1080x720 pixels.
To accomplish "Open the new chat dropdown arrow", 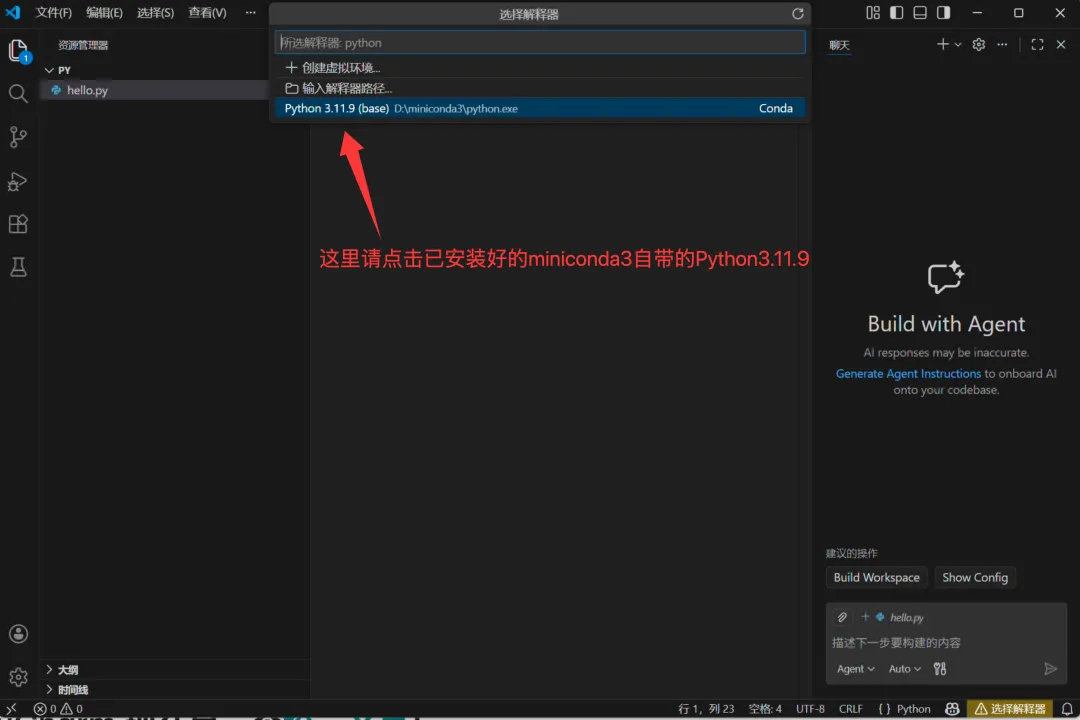I will coord(957,45).
